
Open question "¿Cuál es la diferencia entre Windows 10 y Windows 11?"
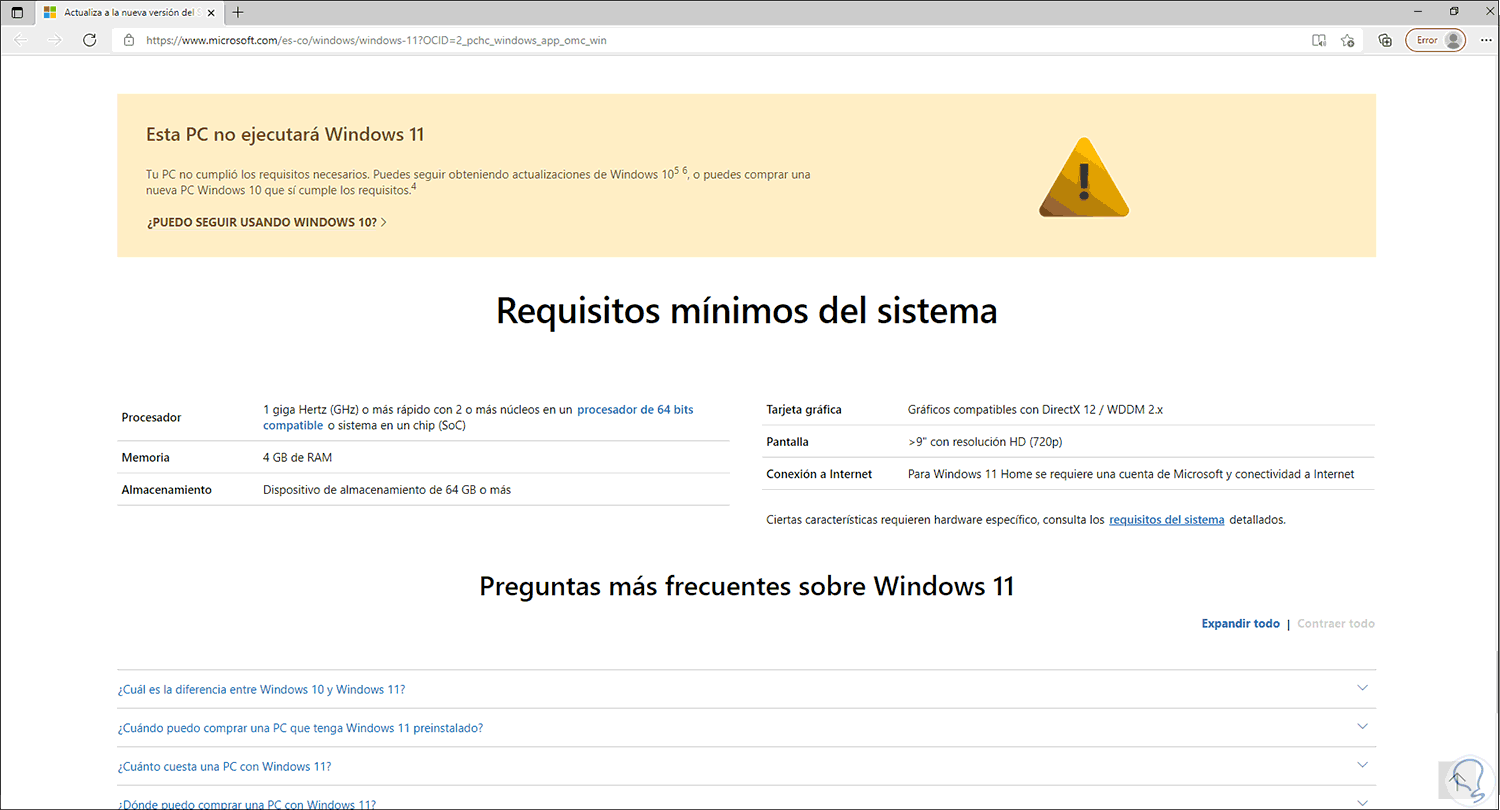pyautogui.click(x=261, y=690)
